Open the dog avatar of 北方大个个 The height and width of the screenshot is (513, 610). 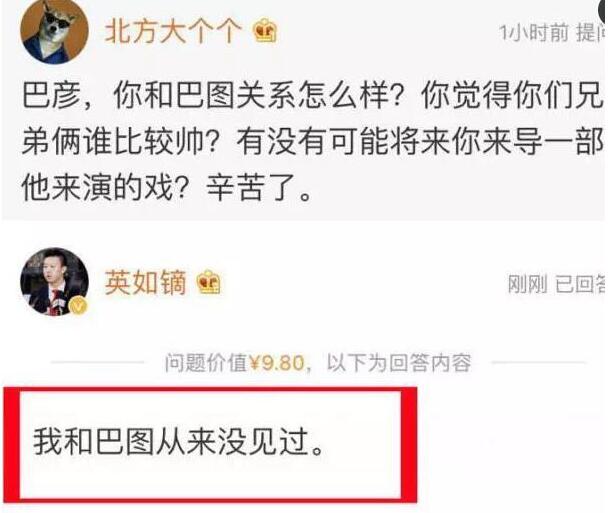[54, 31]
